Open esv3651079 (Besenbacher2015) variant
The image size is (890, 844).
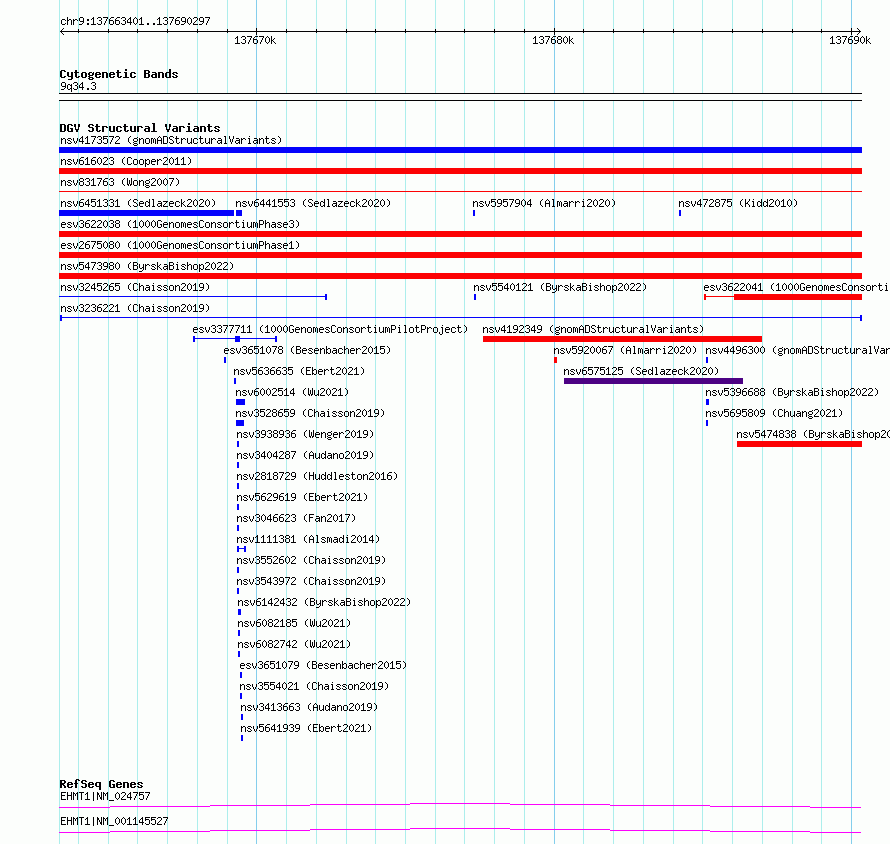[x=323, y=665]
